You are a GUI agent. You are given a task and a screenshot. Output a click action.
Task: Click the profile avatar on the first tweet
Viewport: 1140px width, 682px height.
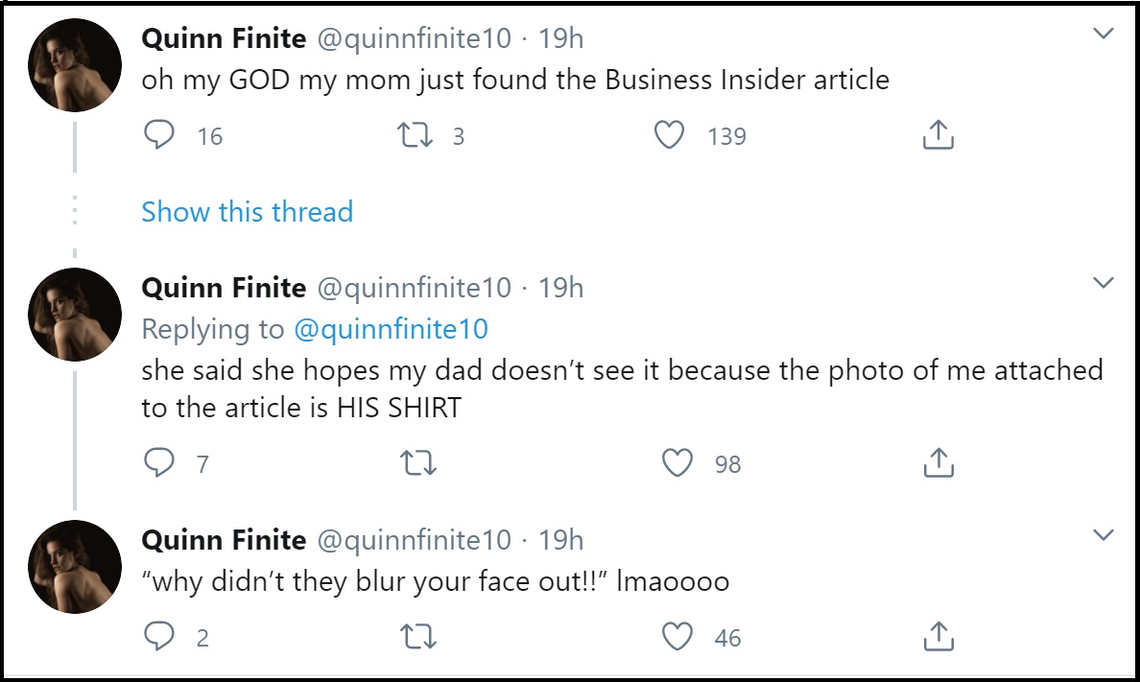pyautogui.click(x=75, y=64)
